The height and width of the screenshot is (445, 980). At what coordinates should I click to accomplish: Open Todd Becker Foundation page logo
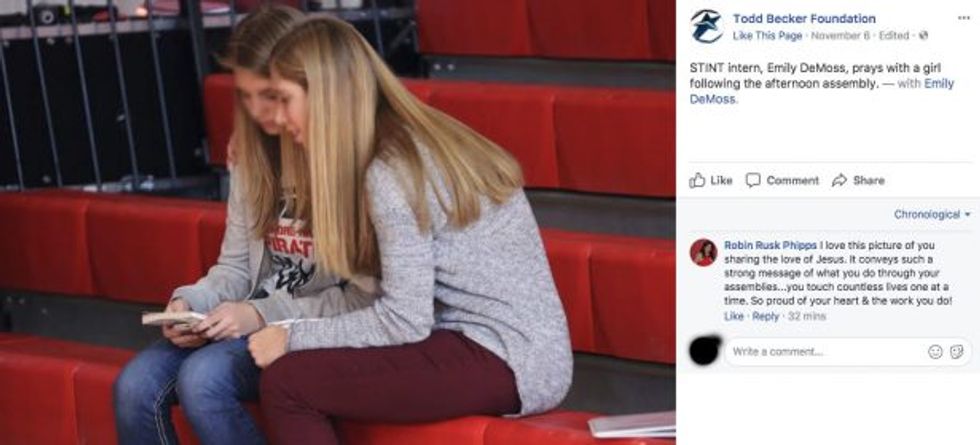[706, 26]
